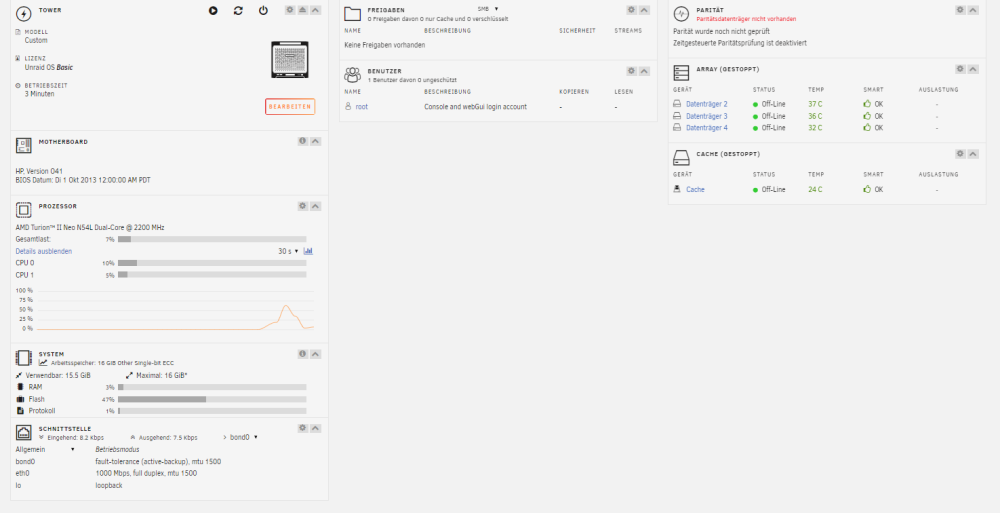Click the 24 C cache temperature
1000x513 pixels.
pos(815,190)
